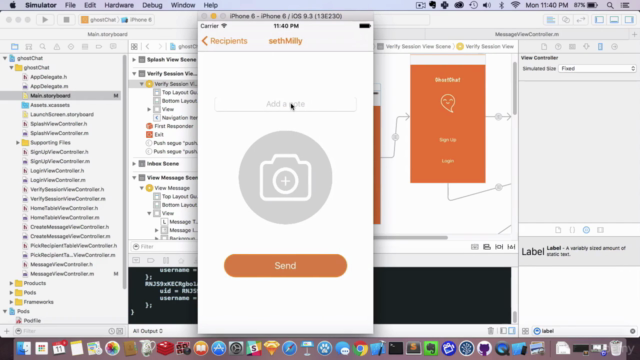Click the object library label filter field

coord(584,331)
